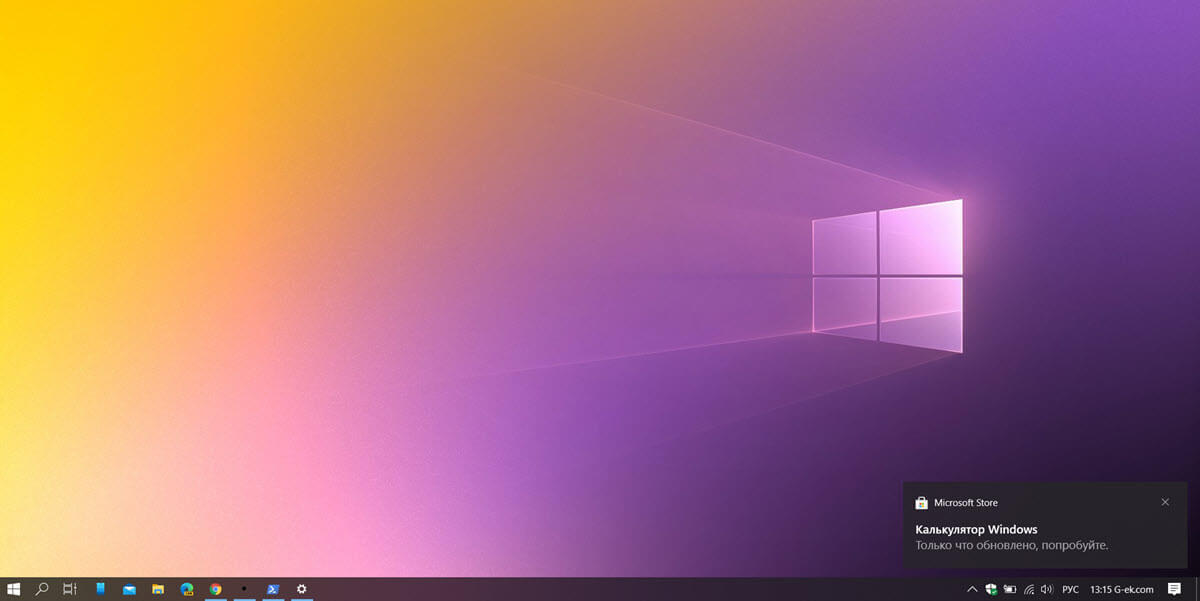
Task: Open Settings gear on taskbar
Action: 302,589
